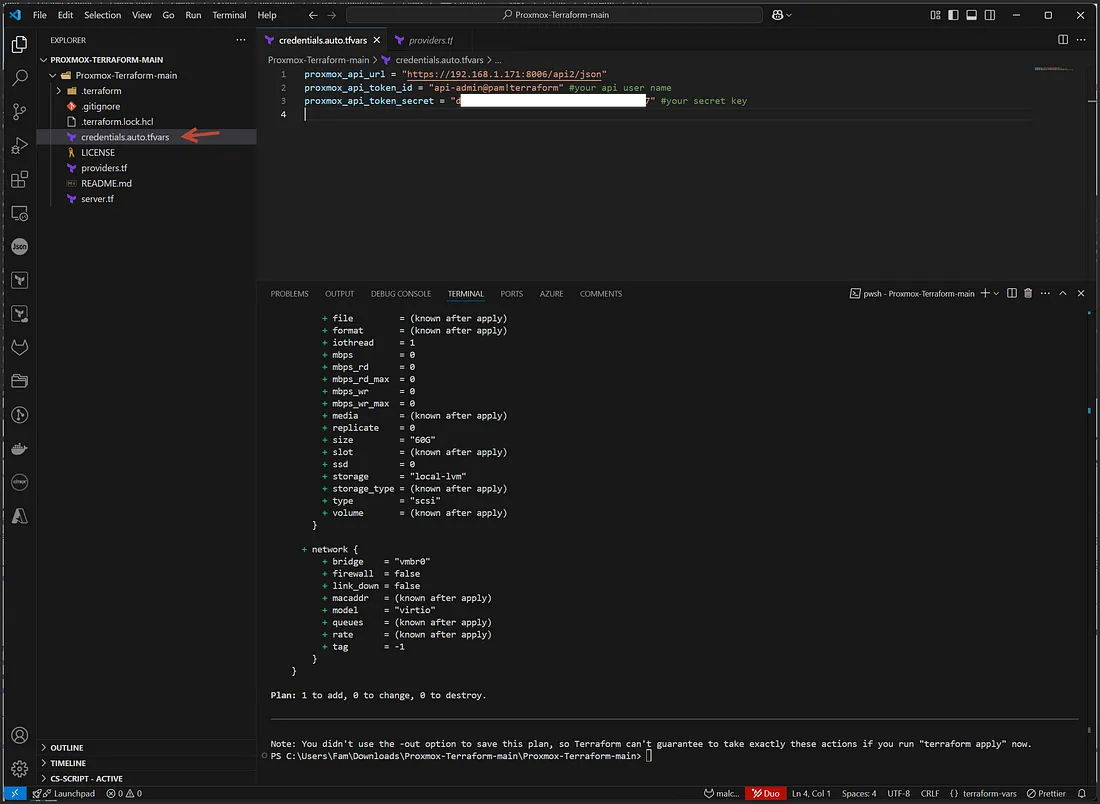This screenshot has width=1100, height=804.
Task: Open the Extensions view
Action: click(x=20, y=179)
